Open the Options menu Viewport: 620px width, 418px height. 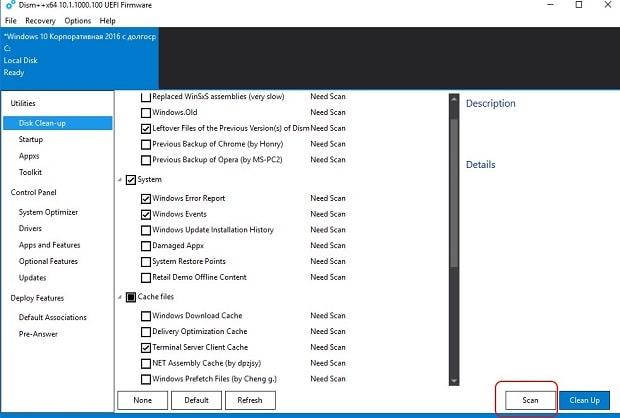coord(78,21)
